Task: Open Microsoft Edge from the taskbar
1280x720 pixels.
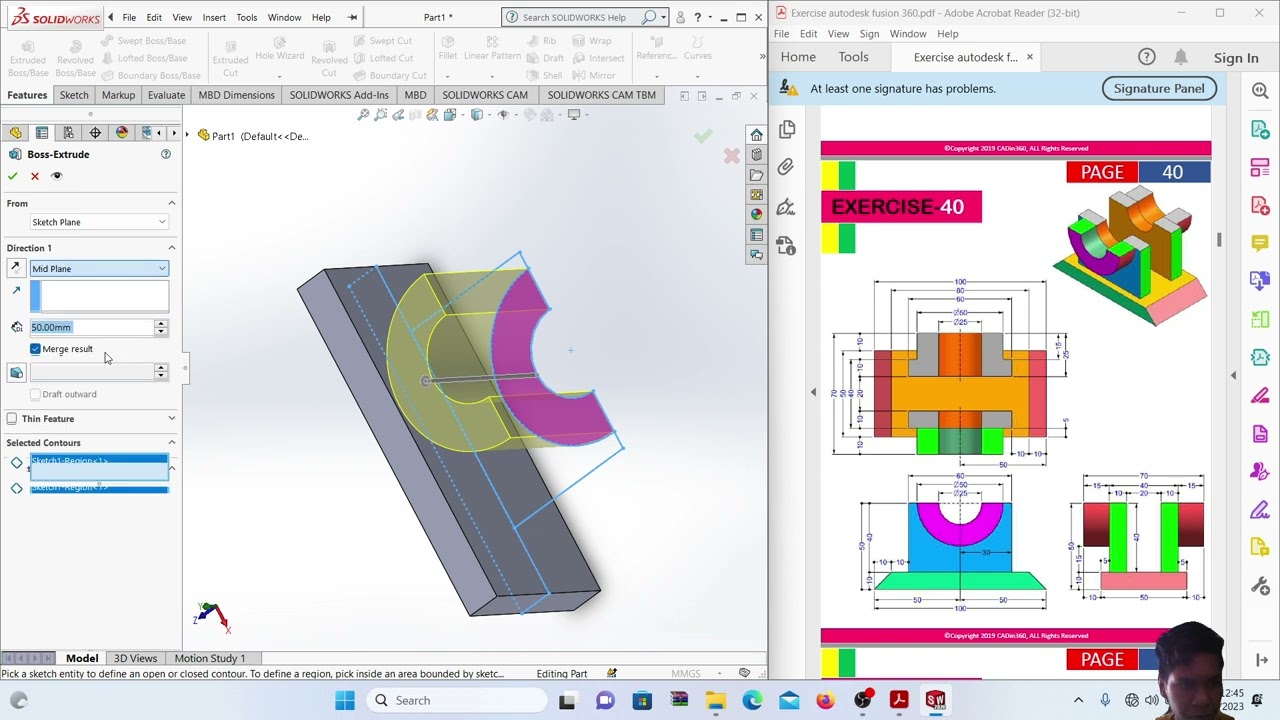Action: [752, 700]
